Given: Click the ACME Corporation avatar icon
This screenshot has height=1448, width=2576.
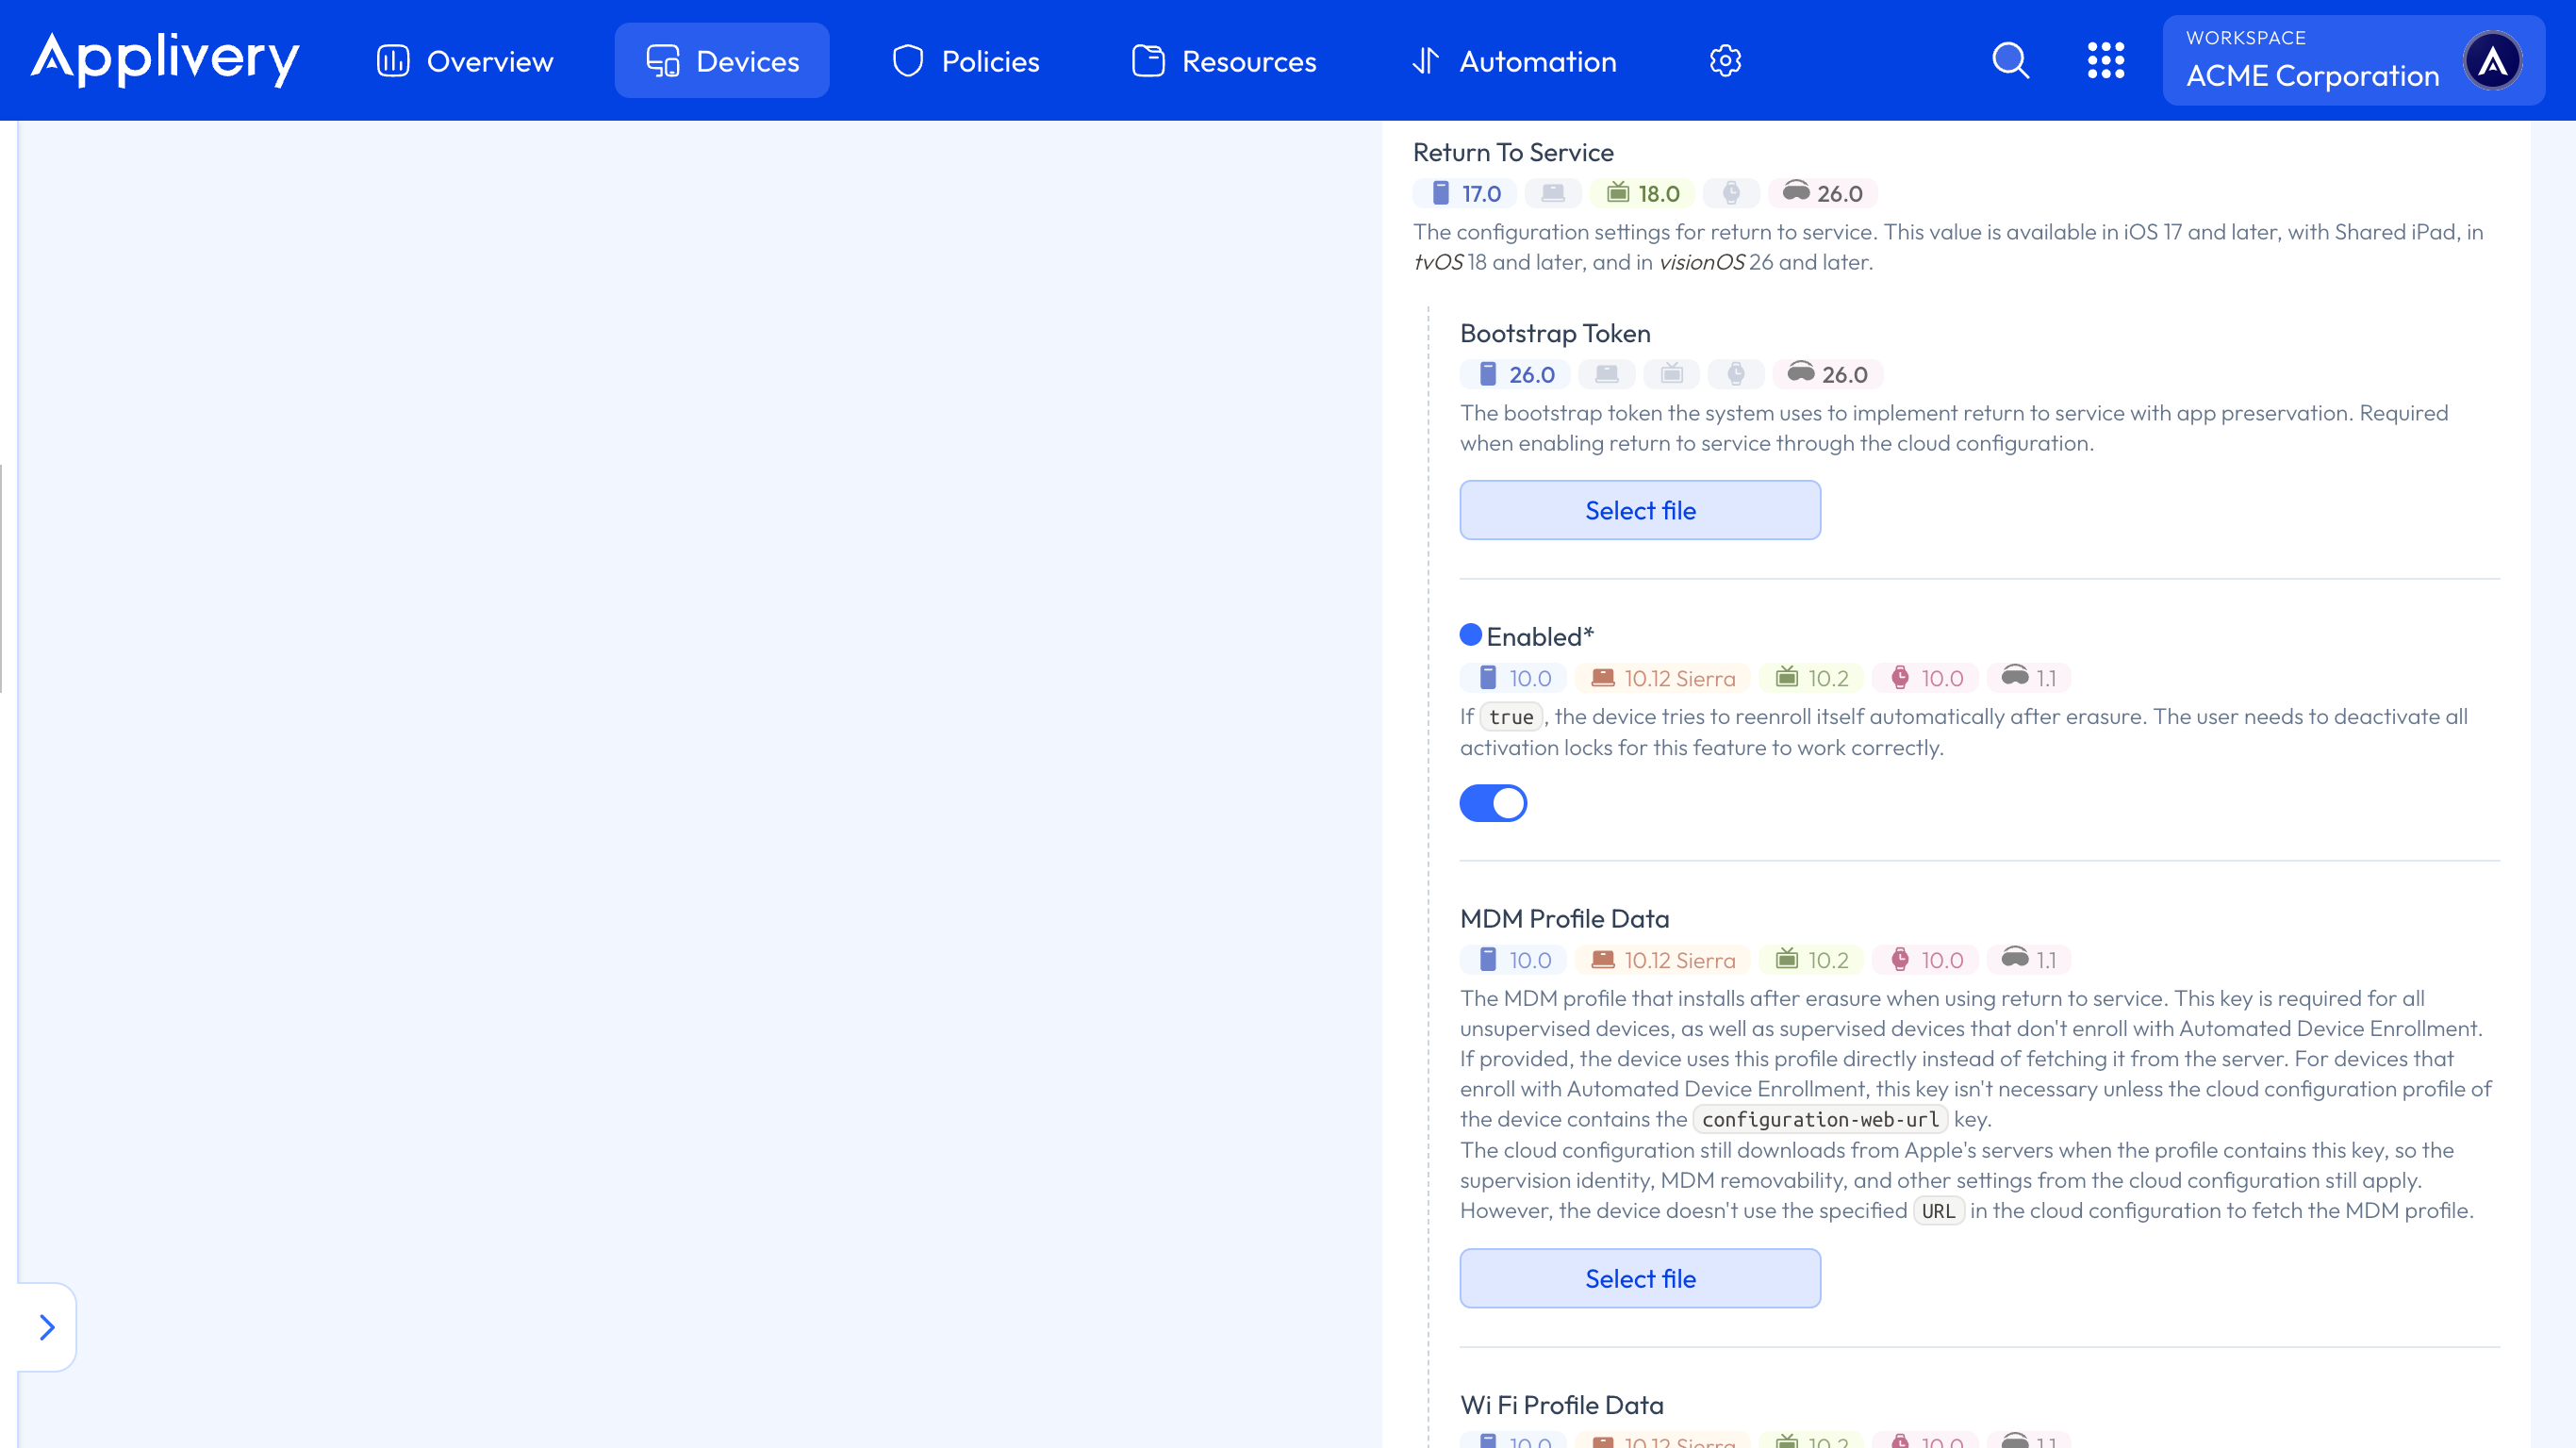Looking at the screenshot, I should [x=2492, y=61].
